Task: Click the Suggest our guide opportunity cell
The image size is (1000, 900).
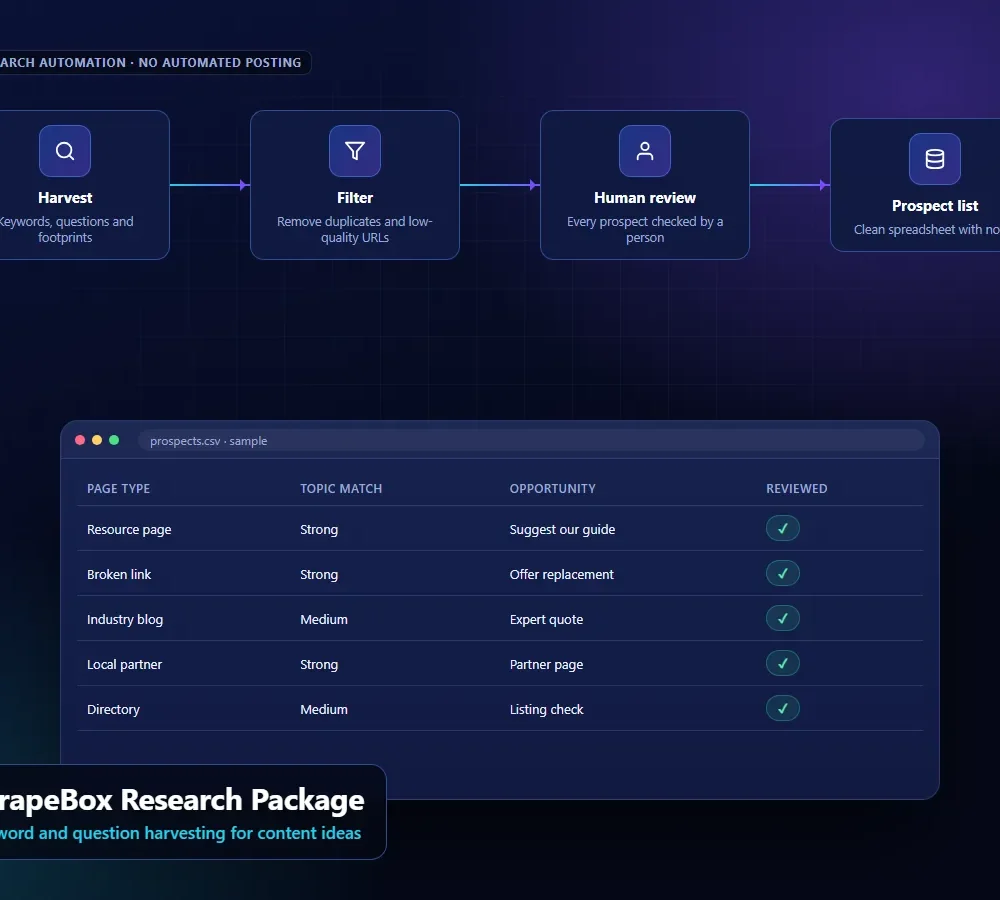Action: point(562,529)
